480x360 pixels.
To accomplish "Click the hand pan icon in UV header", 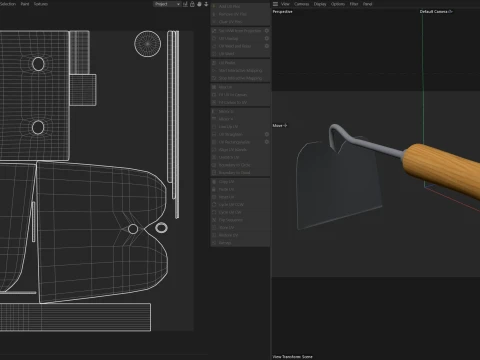I will pos(199,4).
